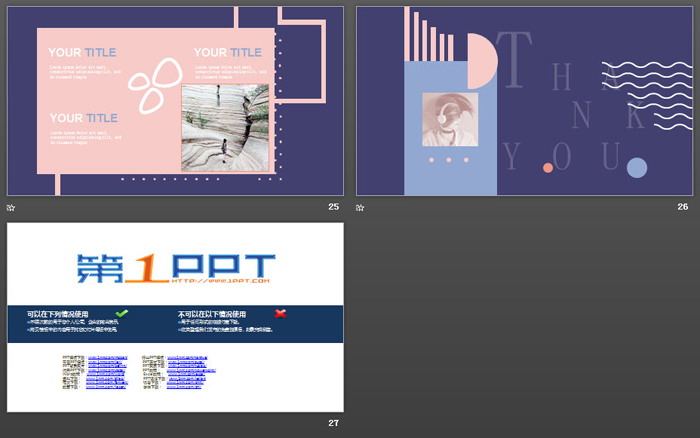
Task: Click the pink half-circle shape on slide 26
Action: 483,61
